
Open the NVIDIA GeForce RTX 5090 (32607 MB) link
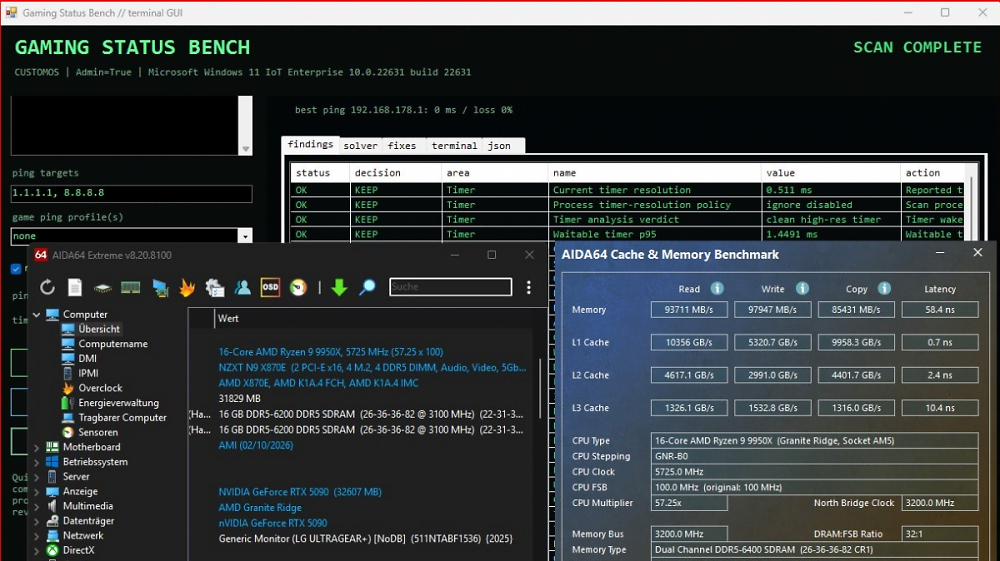300,492
